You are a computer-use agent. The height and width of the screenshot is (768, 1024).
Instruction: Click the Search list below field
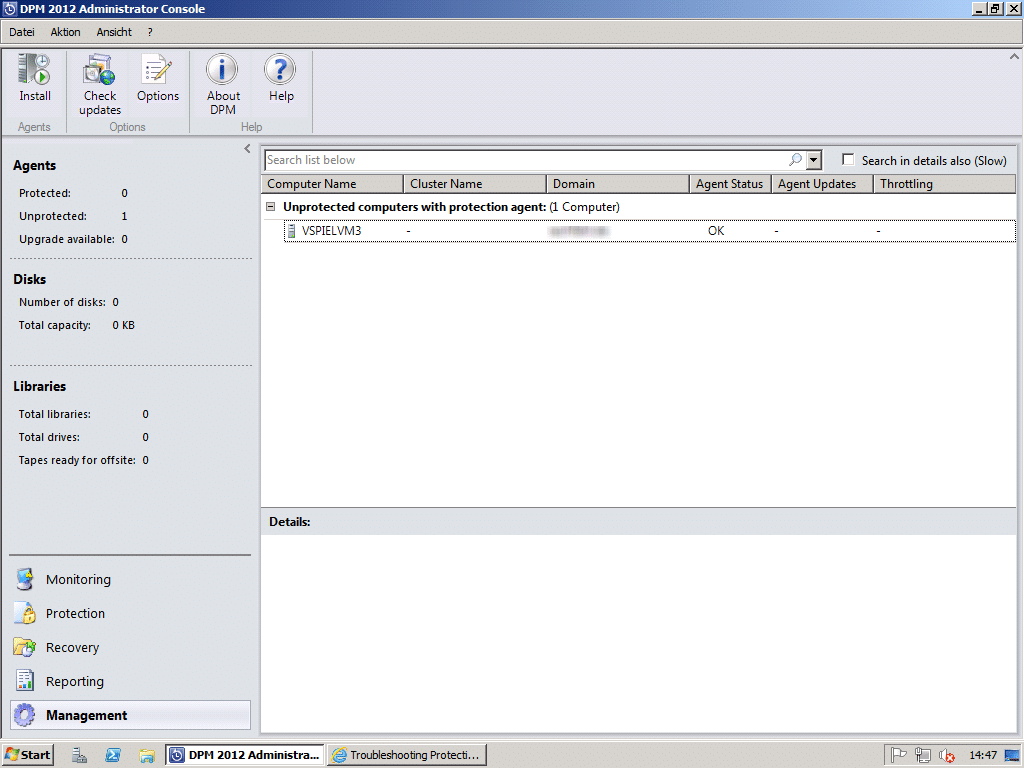coord(526,159)
